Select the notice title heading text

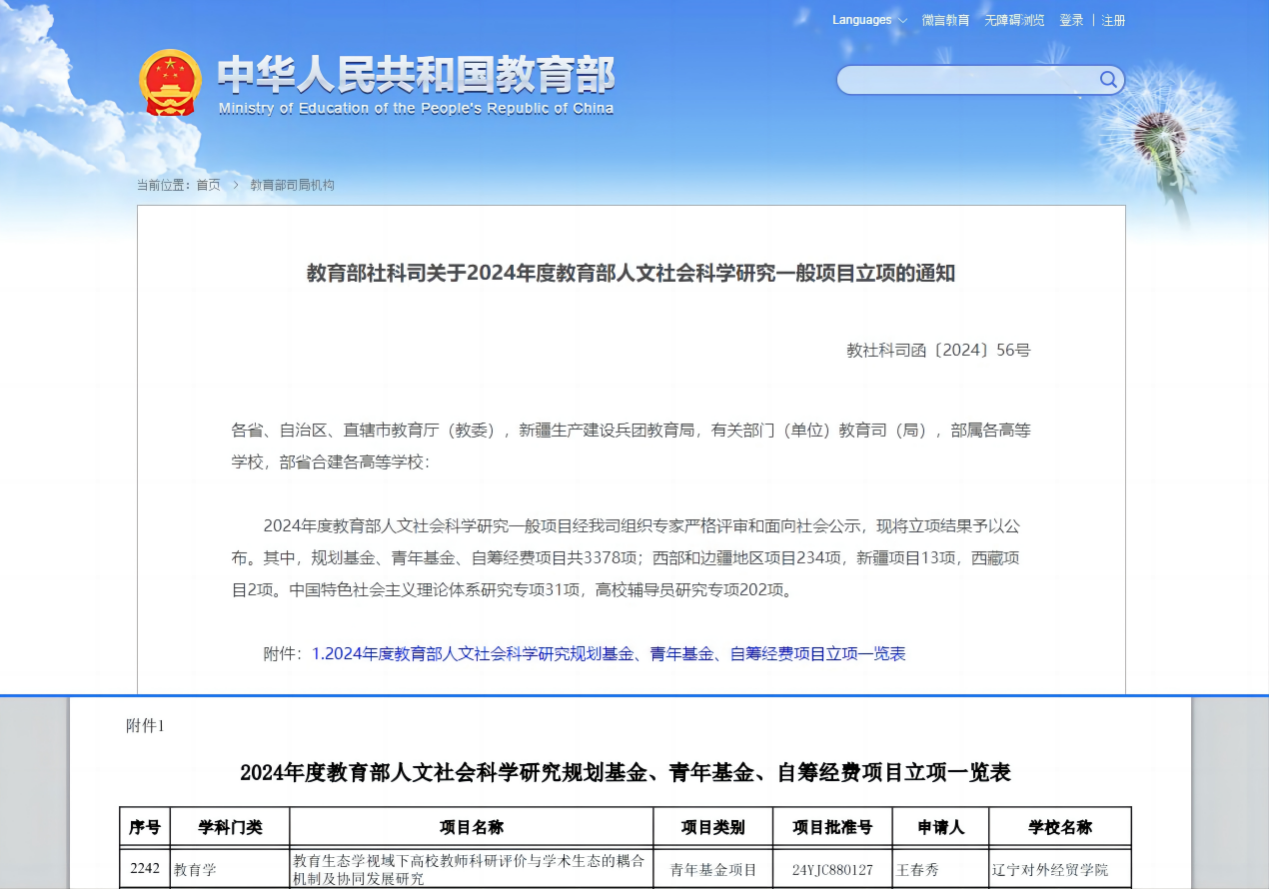click(x=631, y=273)
